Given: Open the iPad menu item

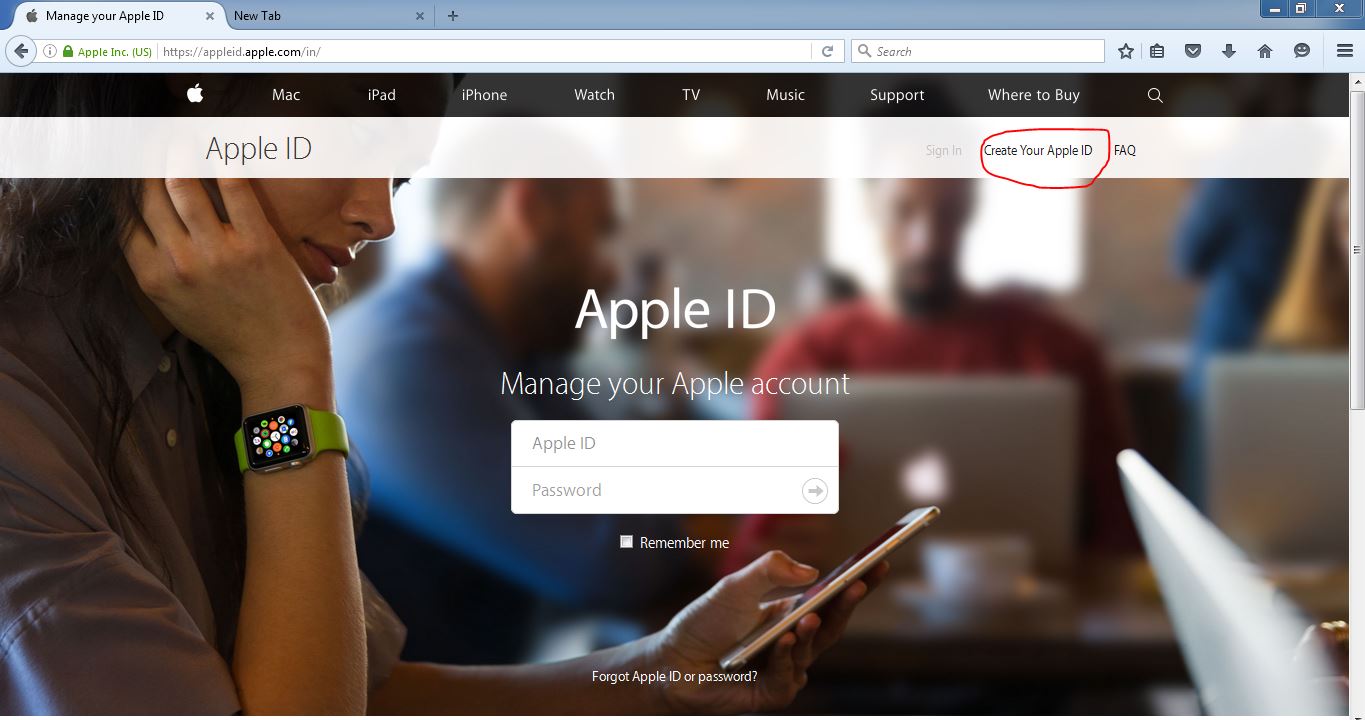Looking at the screenshot, I should (382, 95).
